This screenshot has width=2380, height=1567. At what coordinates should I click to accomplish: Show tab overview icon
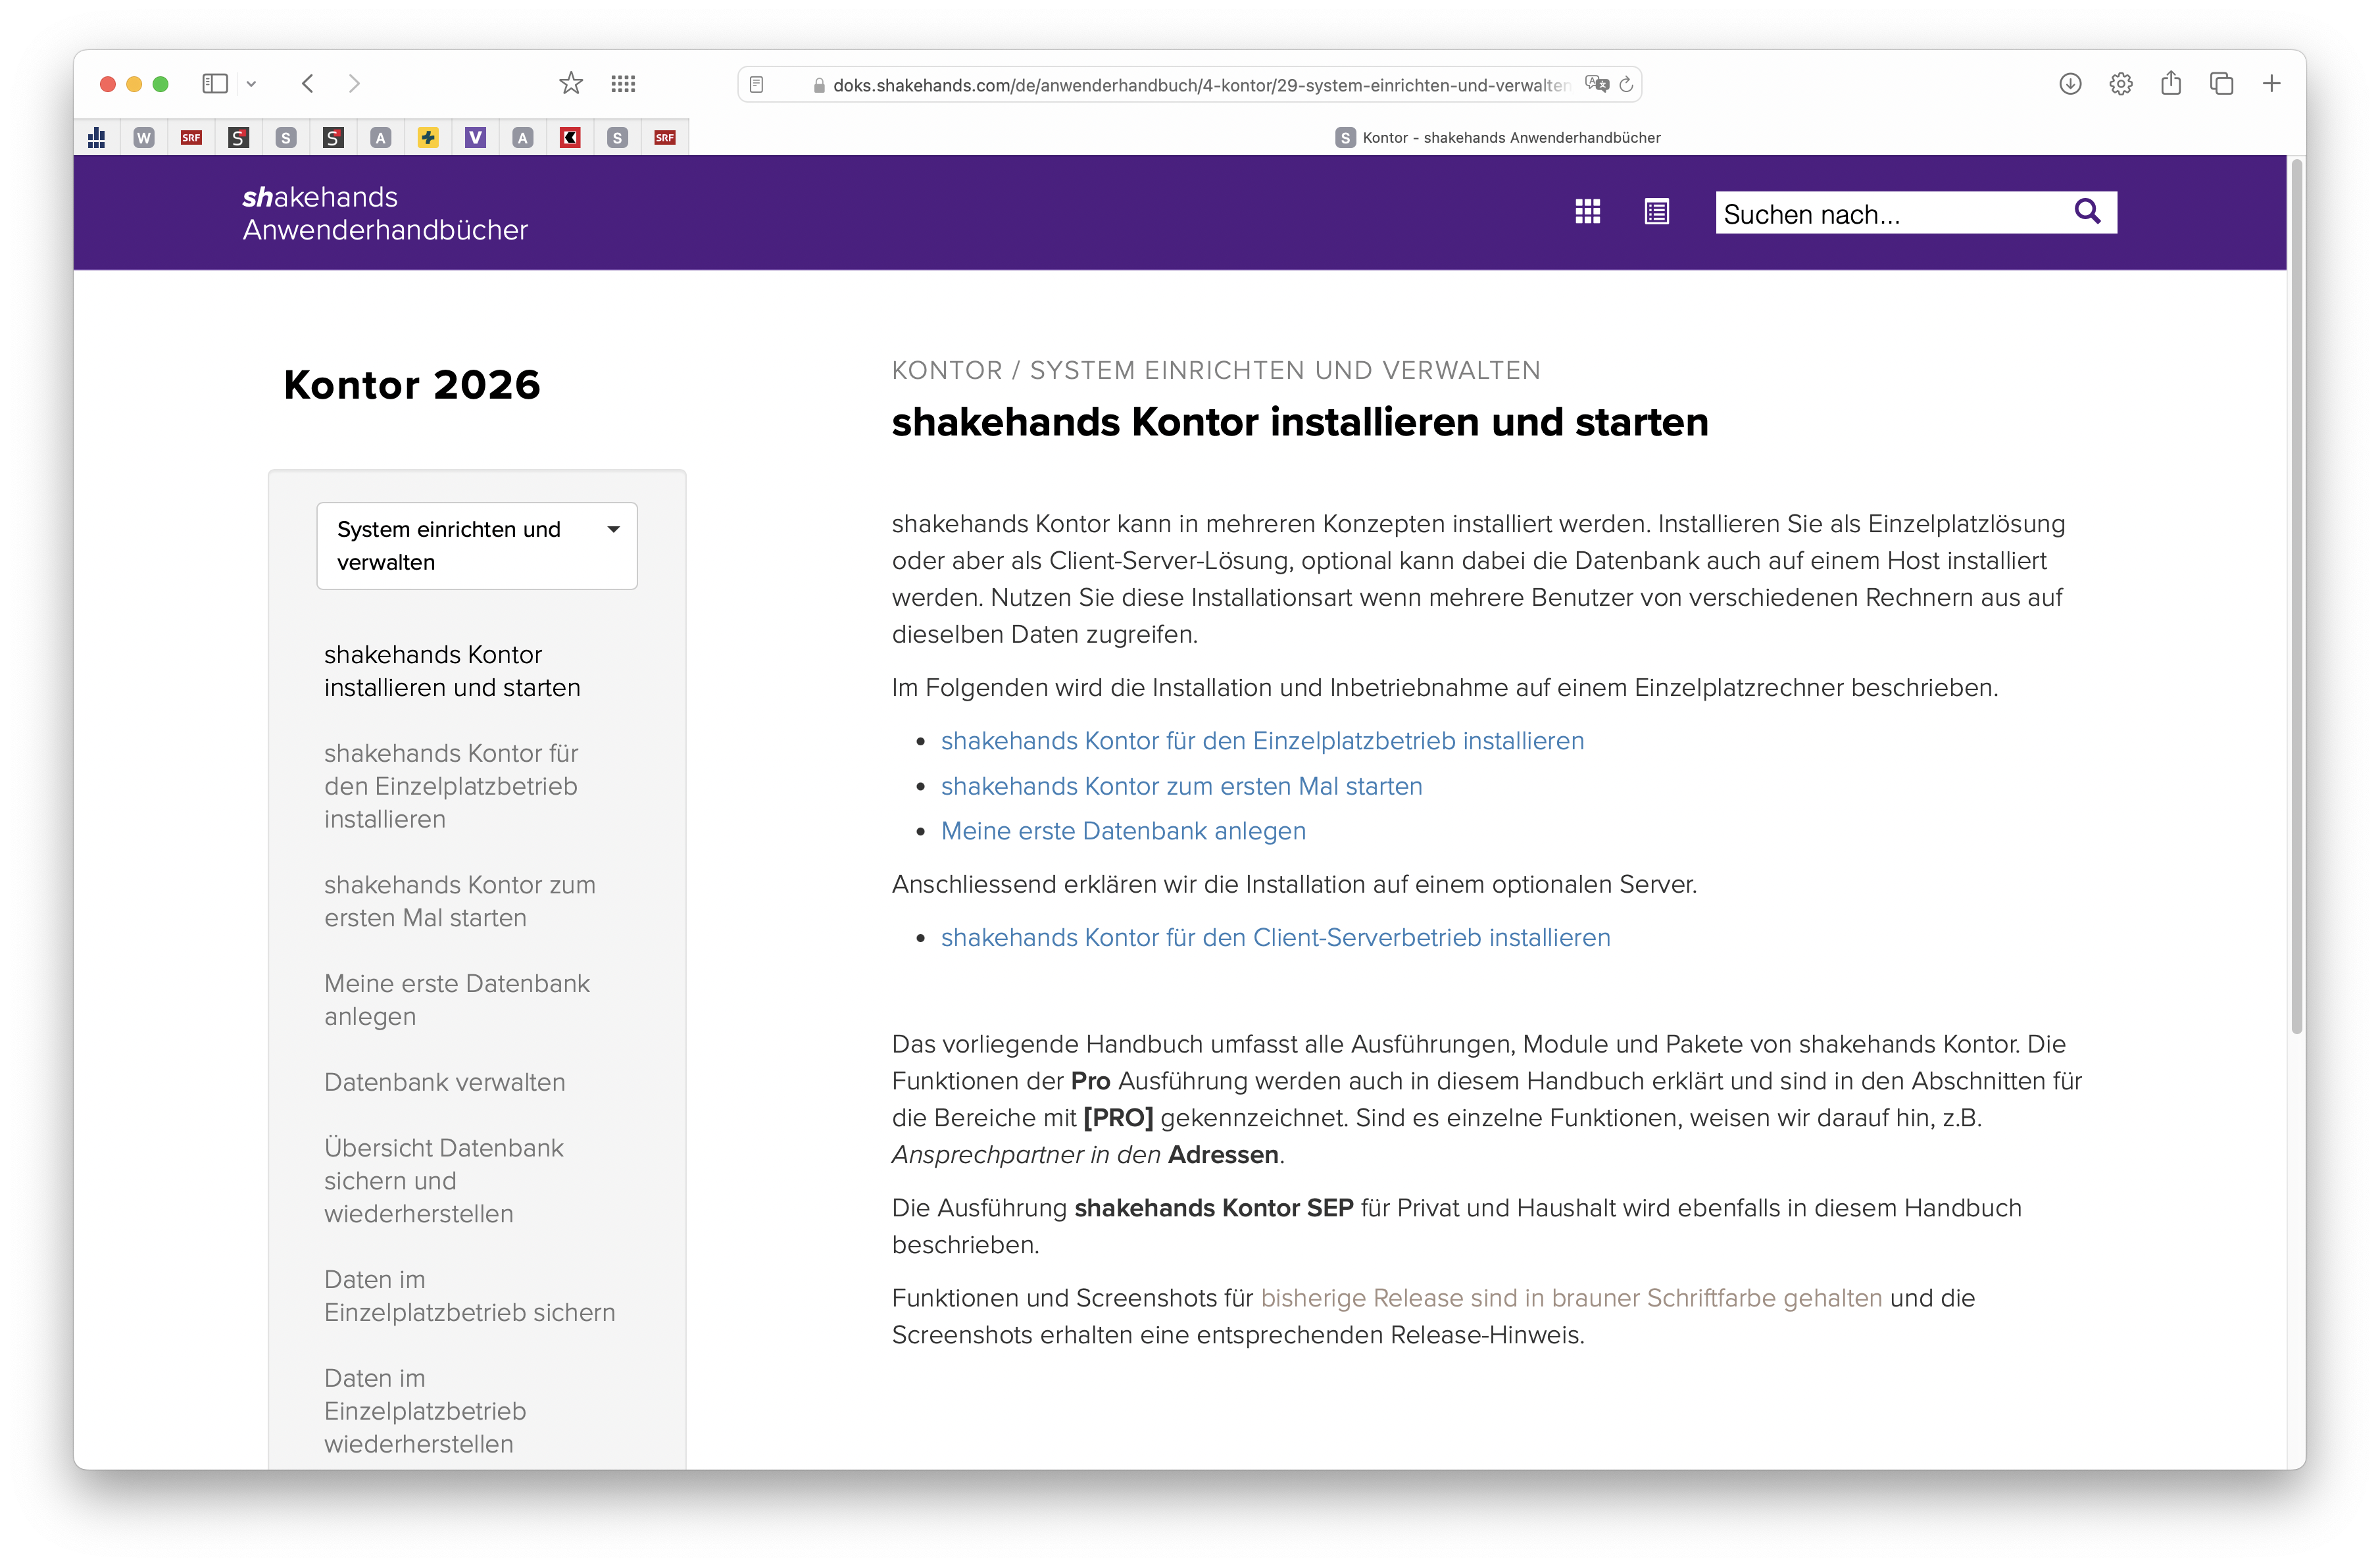(2221, 84)
